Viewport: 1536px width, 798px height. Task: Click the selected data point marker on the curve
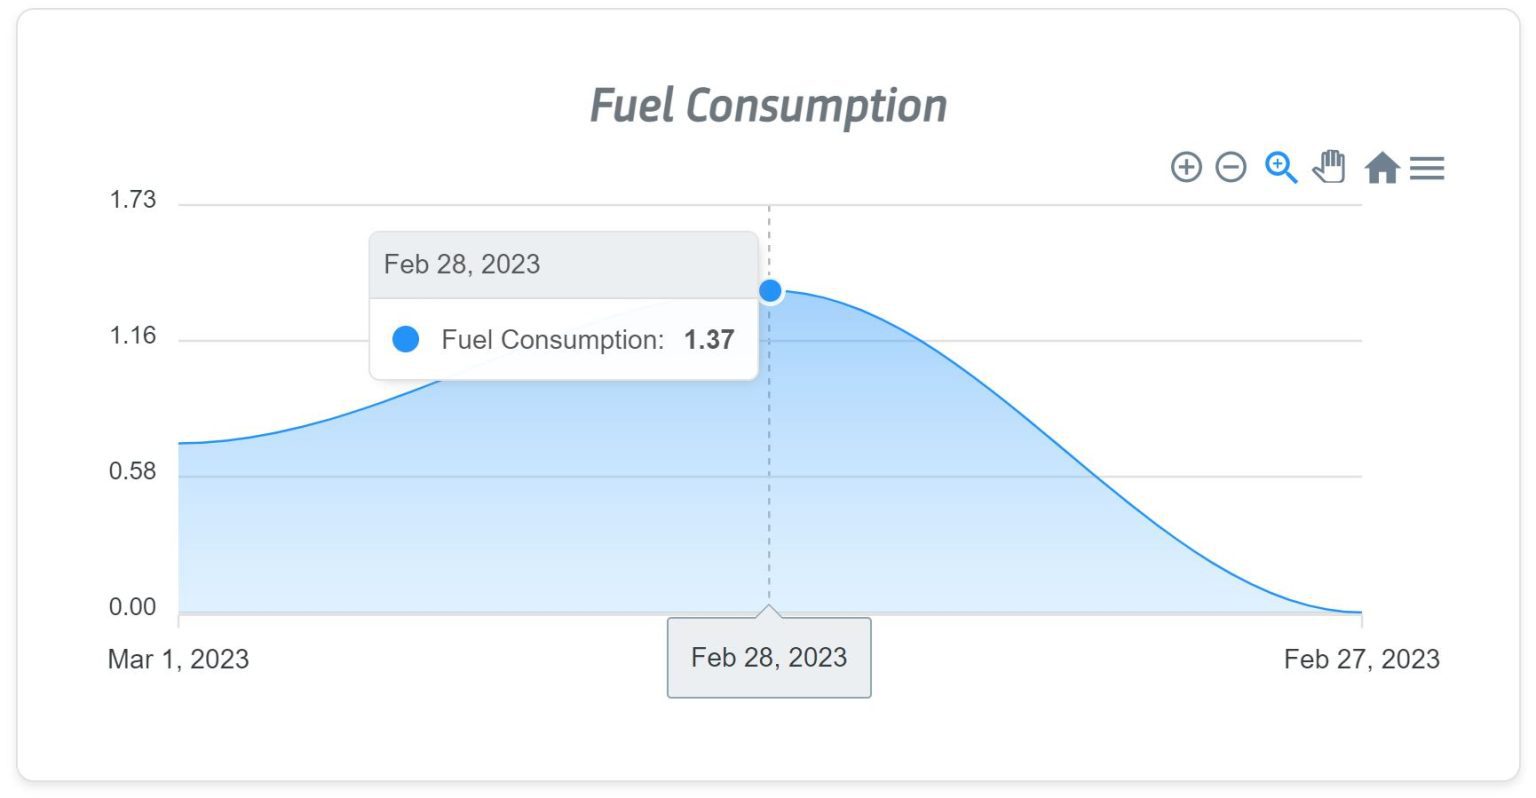click(x=769, y=290)
